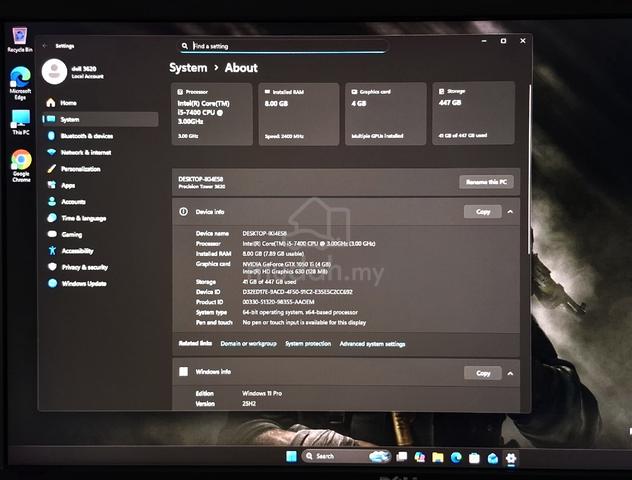This screenshot has width=632, height=480.
Task: Click the Rename this PC button
Action: pos(486,182)
